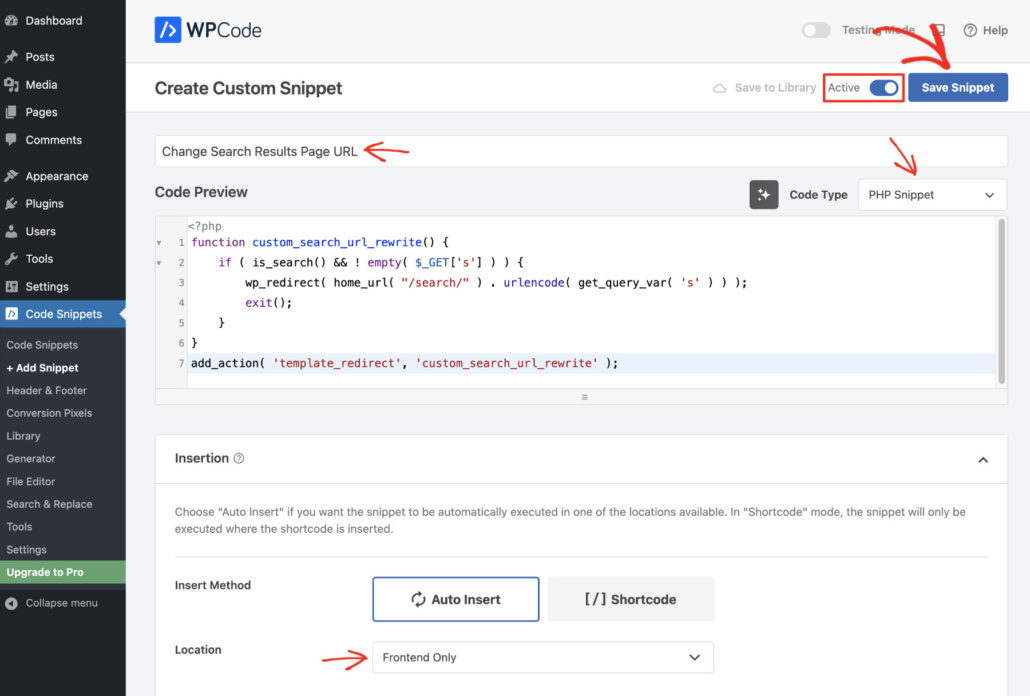This screenshot has width=1030, height=696.
Task: Select the Auto Insert method button
Action: 456,599
